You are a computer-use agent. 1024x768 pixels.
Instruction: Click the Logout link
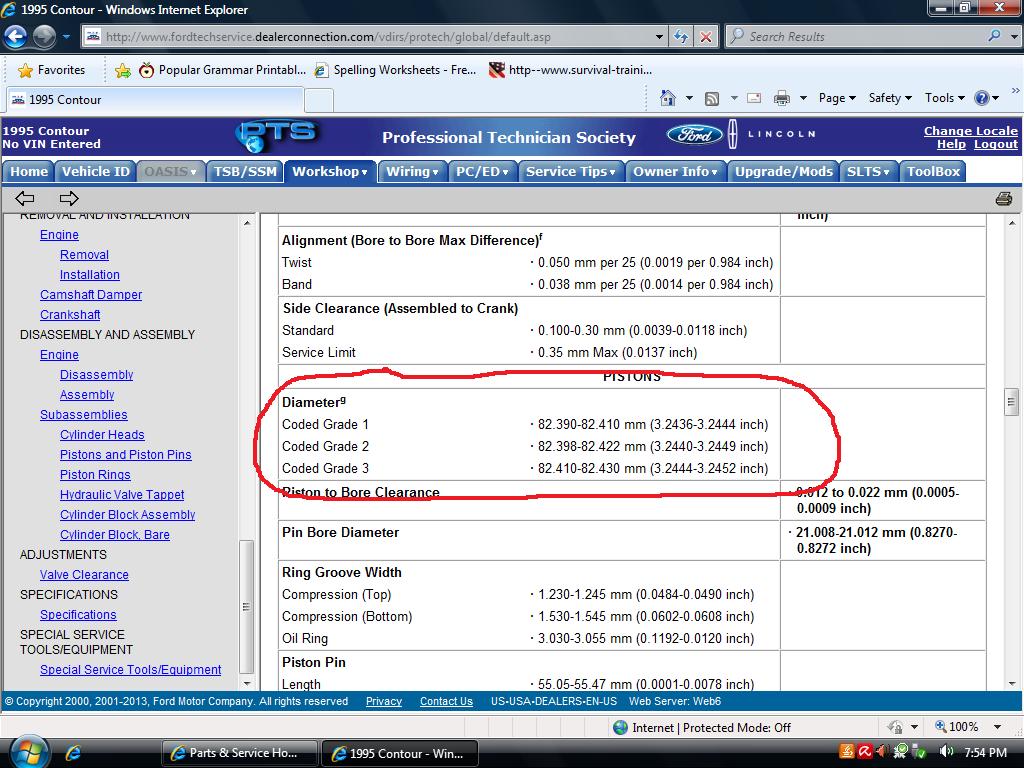coord(995,144)
